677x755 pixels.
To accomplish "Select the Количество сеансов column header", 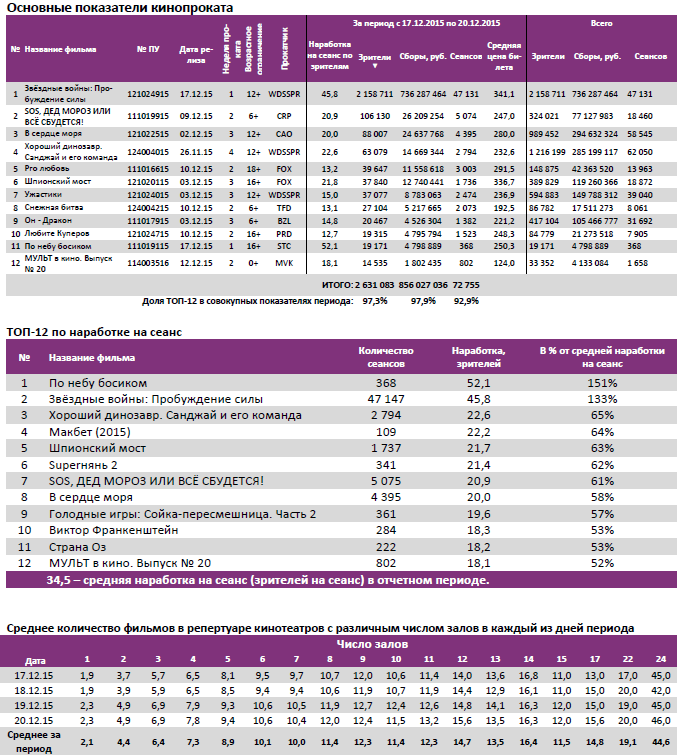I will [x=385, y=356].
